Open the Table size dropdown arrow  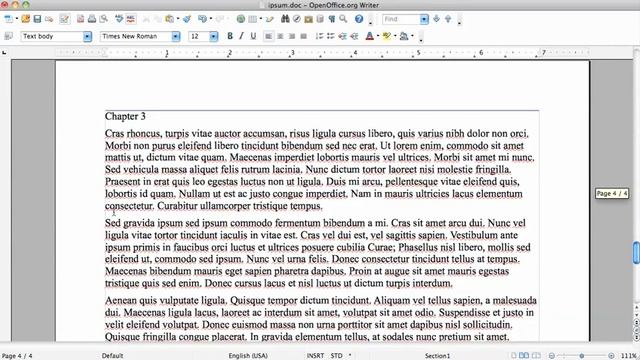[261, 19]
